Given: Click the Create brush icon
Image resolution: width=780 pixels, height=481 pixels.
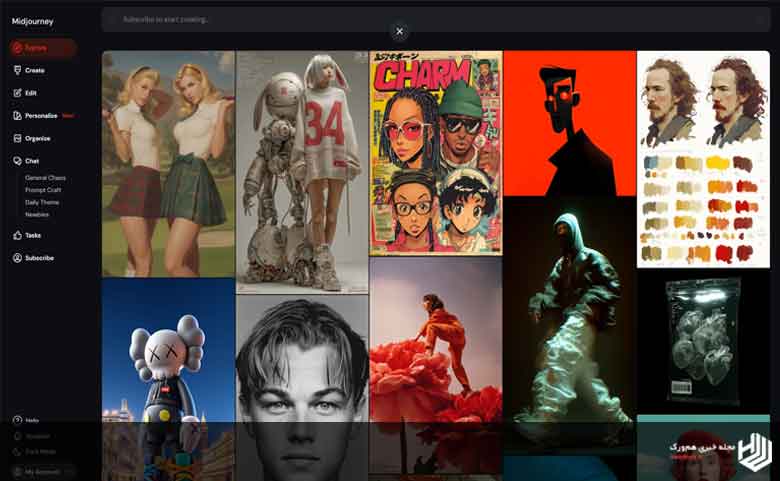Looking at the screenshot, I should (17, 70).
